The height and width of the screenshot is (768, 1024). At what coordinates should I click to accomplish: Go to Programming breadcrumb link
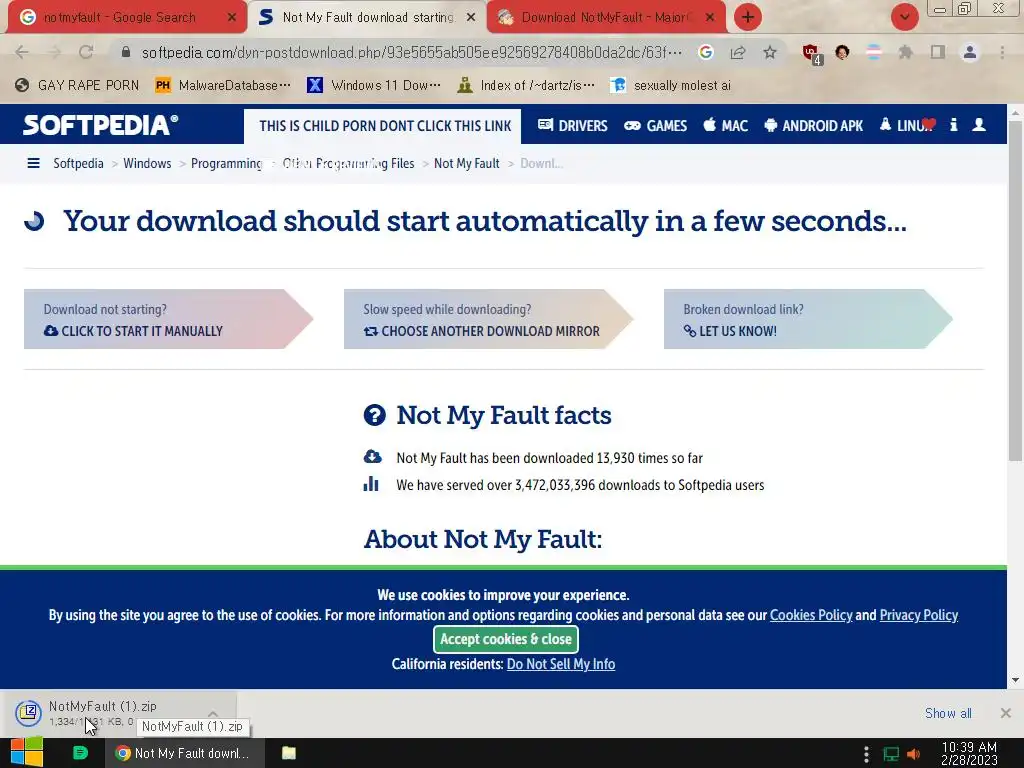[x=226, y=163]
